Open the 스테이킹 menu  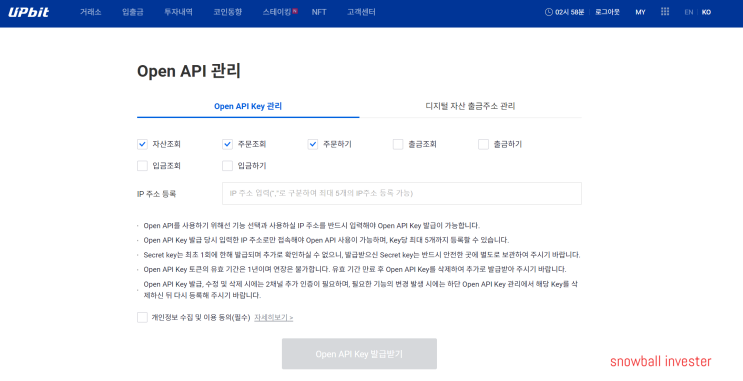[278, 12]
